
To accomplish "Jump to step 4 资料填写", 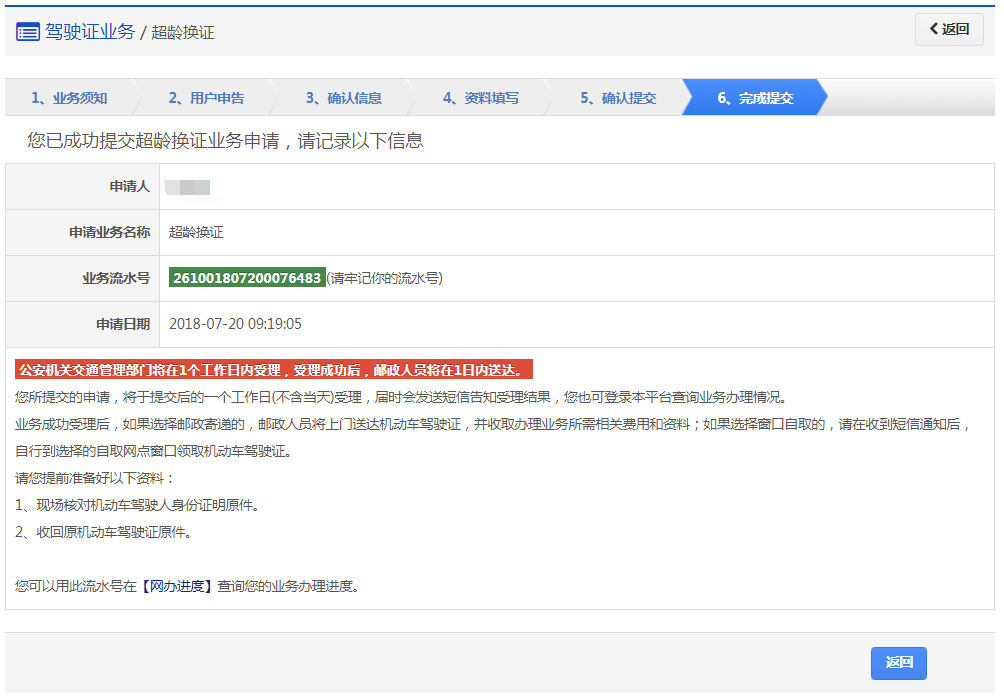I will coord(481,98).
